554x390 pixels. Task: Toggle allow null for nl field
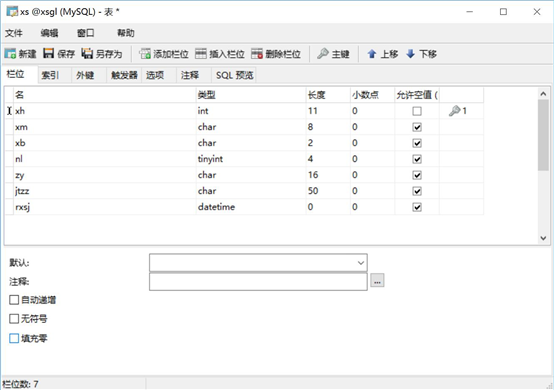pos(417,159)
